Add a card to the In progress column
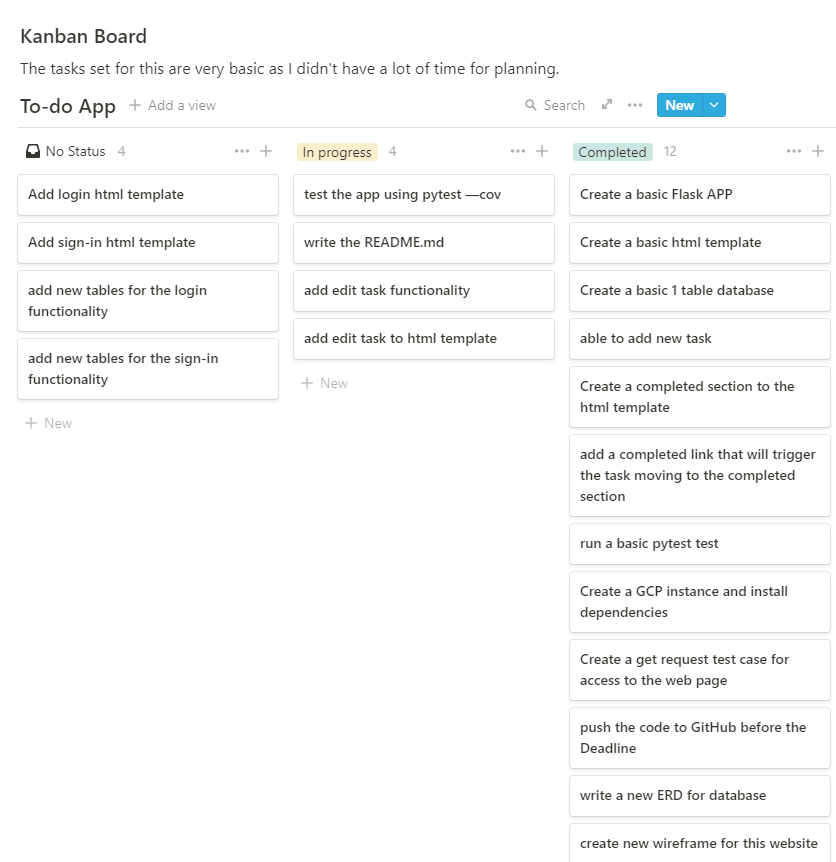This screenshot has width=836, height=862. [x=541, y=151]
